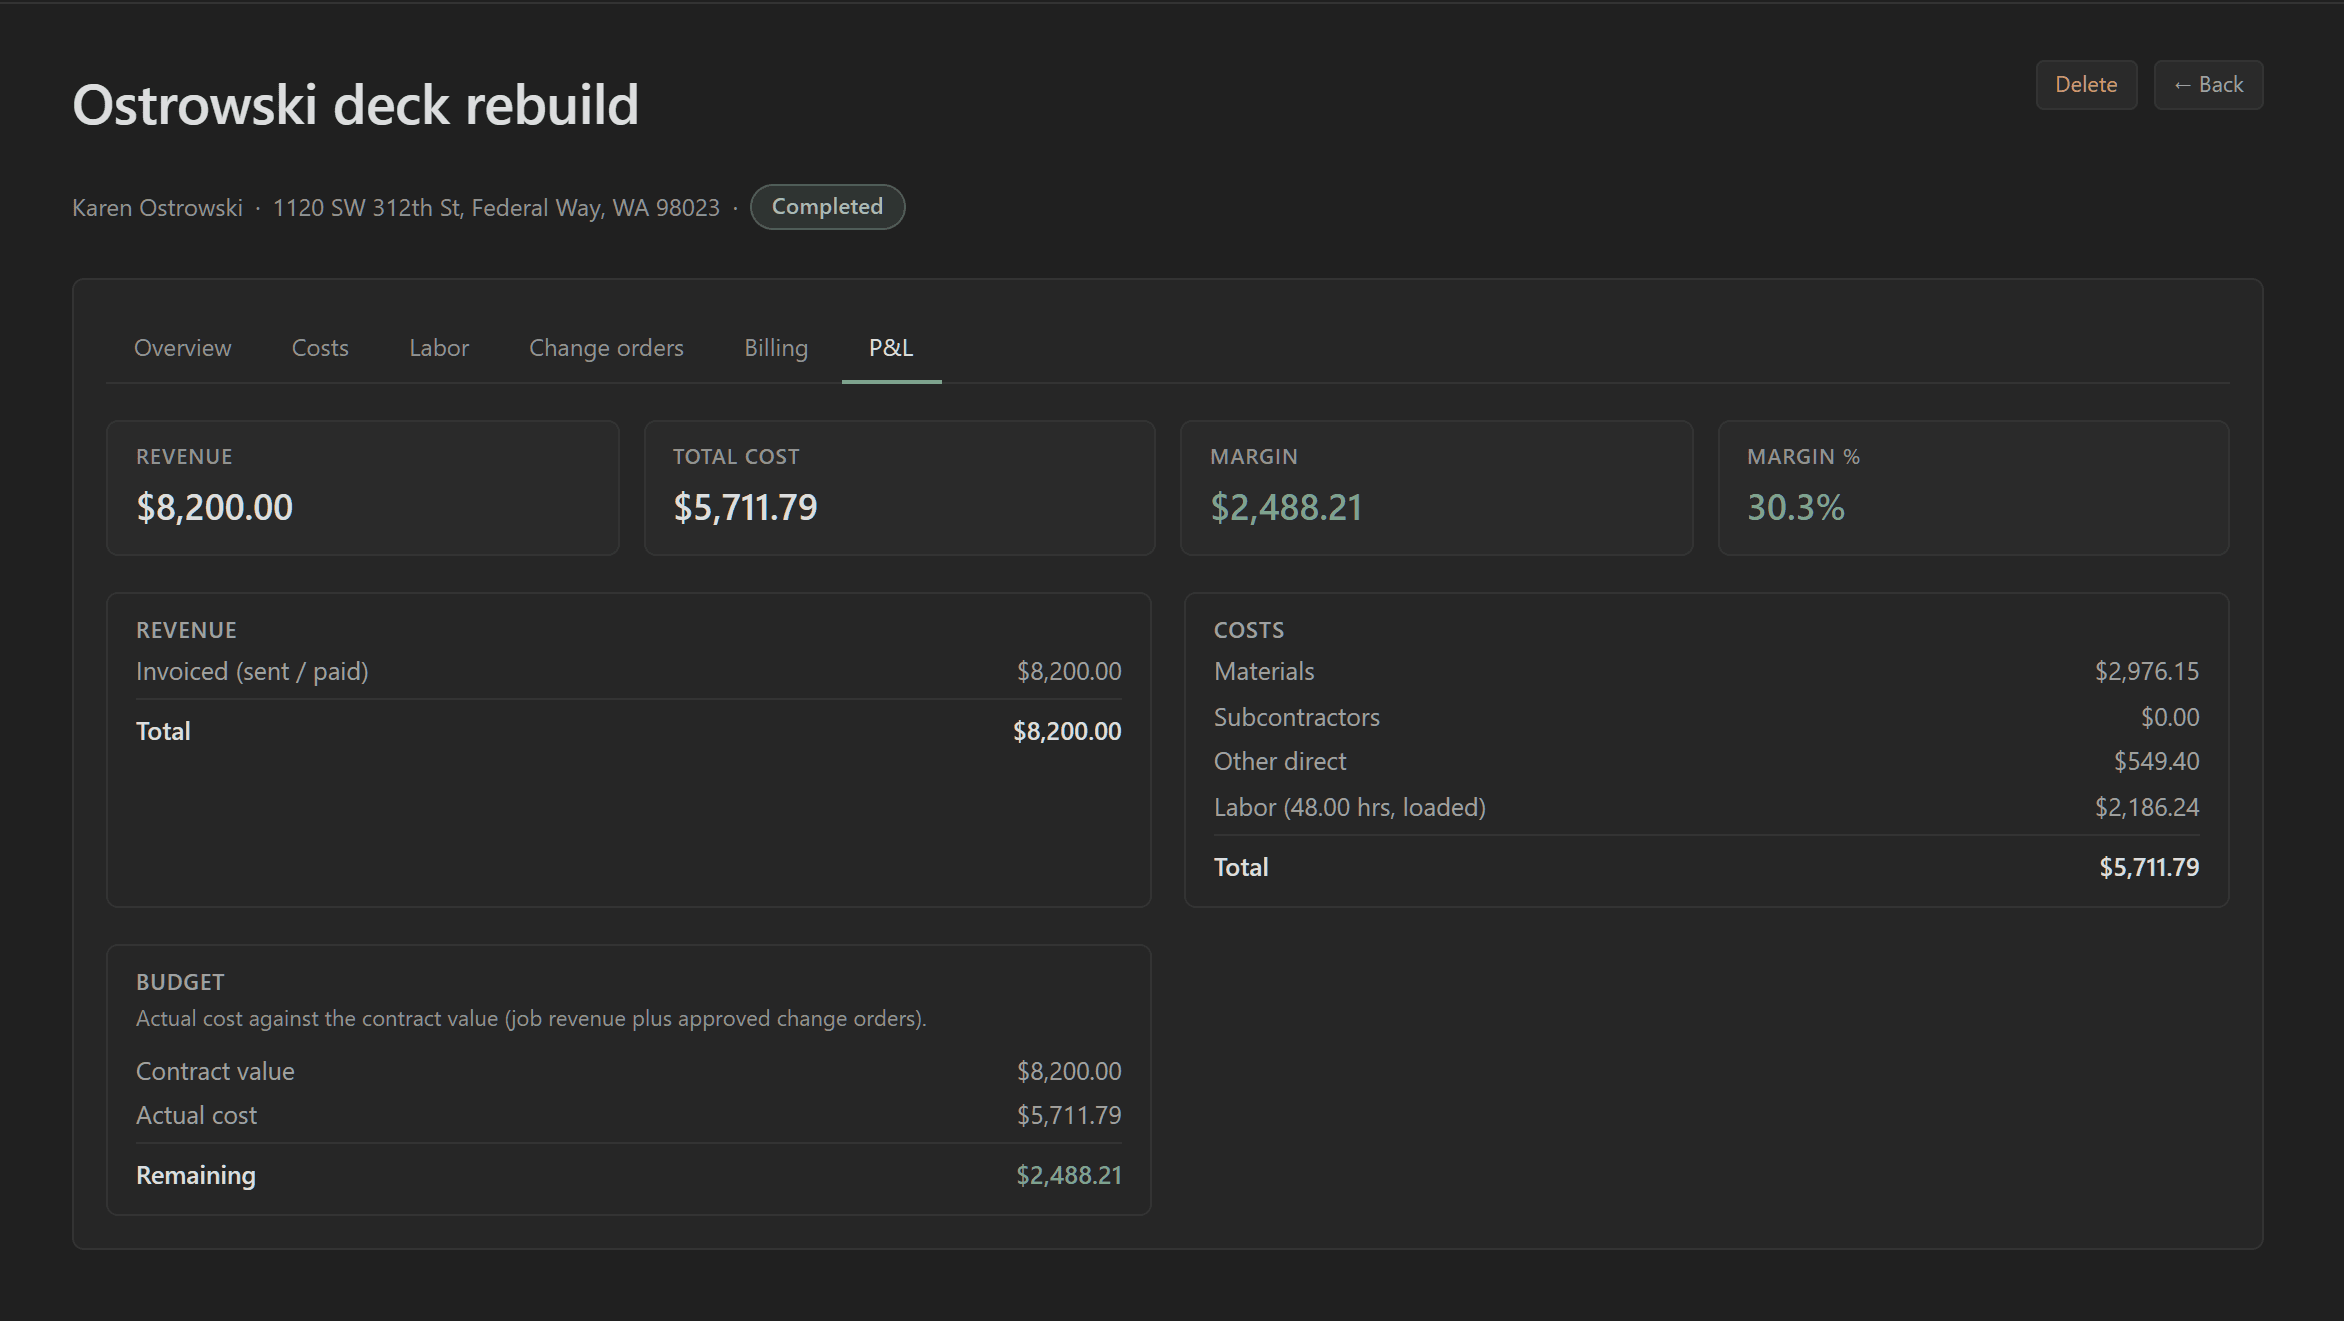Screen dimensions: 2344x1321
Task: Select the Remaining row label
Action: point(196,1175)
